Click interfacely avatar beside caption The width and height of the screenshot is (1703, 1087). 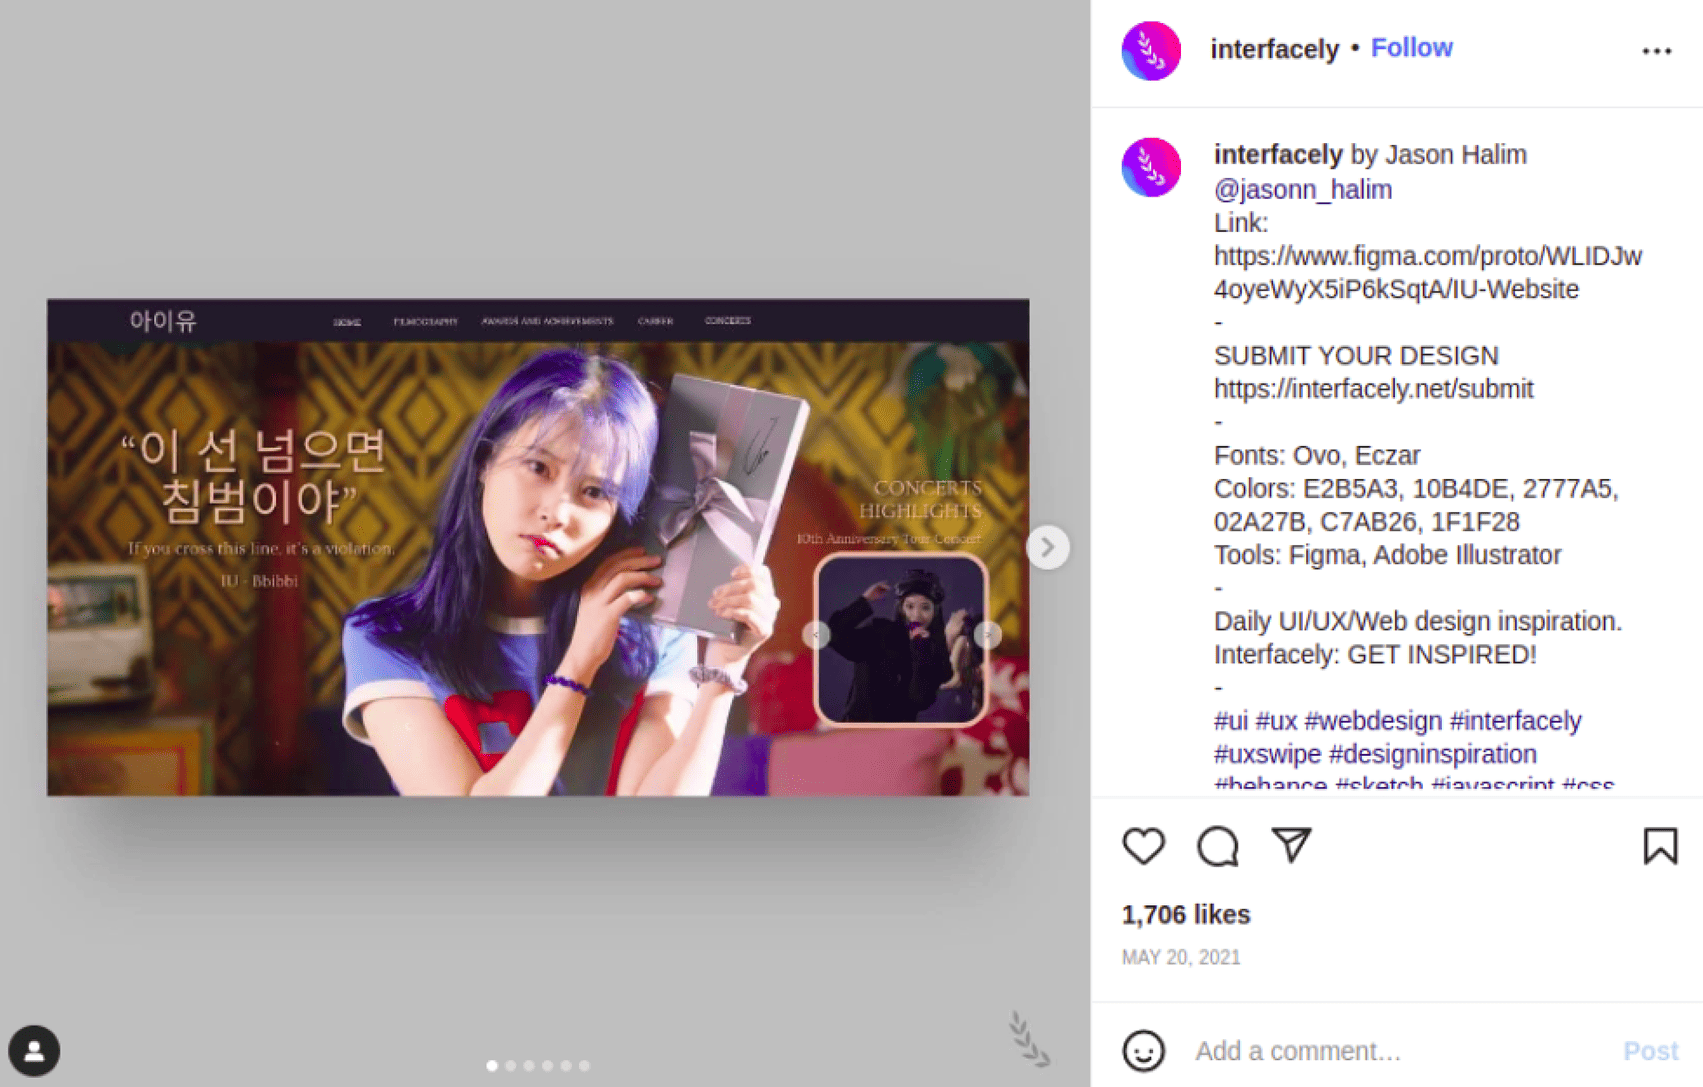(1151, 167)
